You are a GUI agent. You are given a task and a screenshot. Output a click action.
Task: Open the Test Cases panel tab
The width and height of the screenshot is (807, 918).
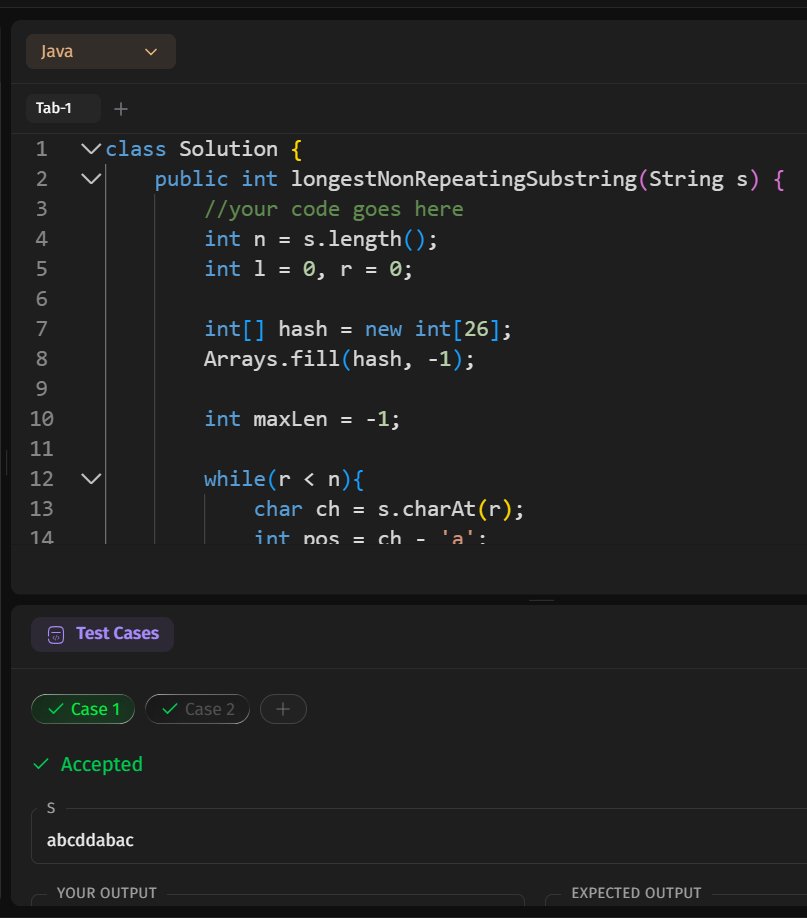point(102,634)
